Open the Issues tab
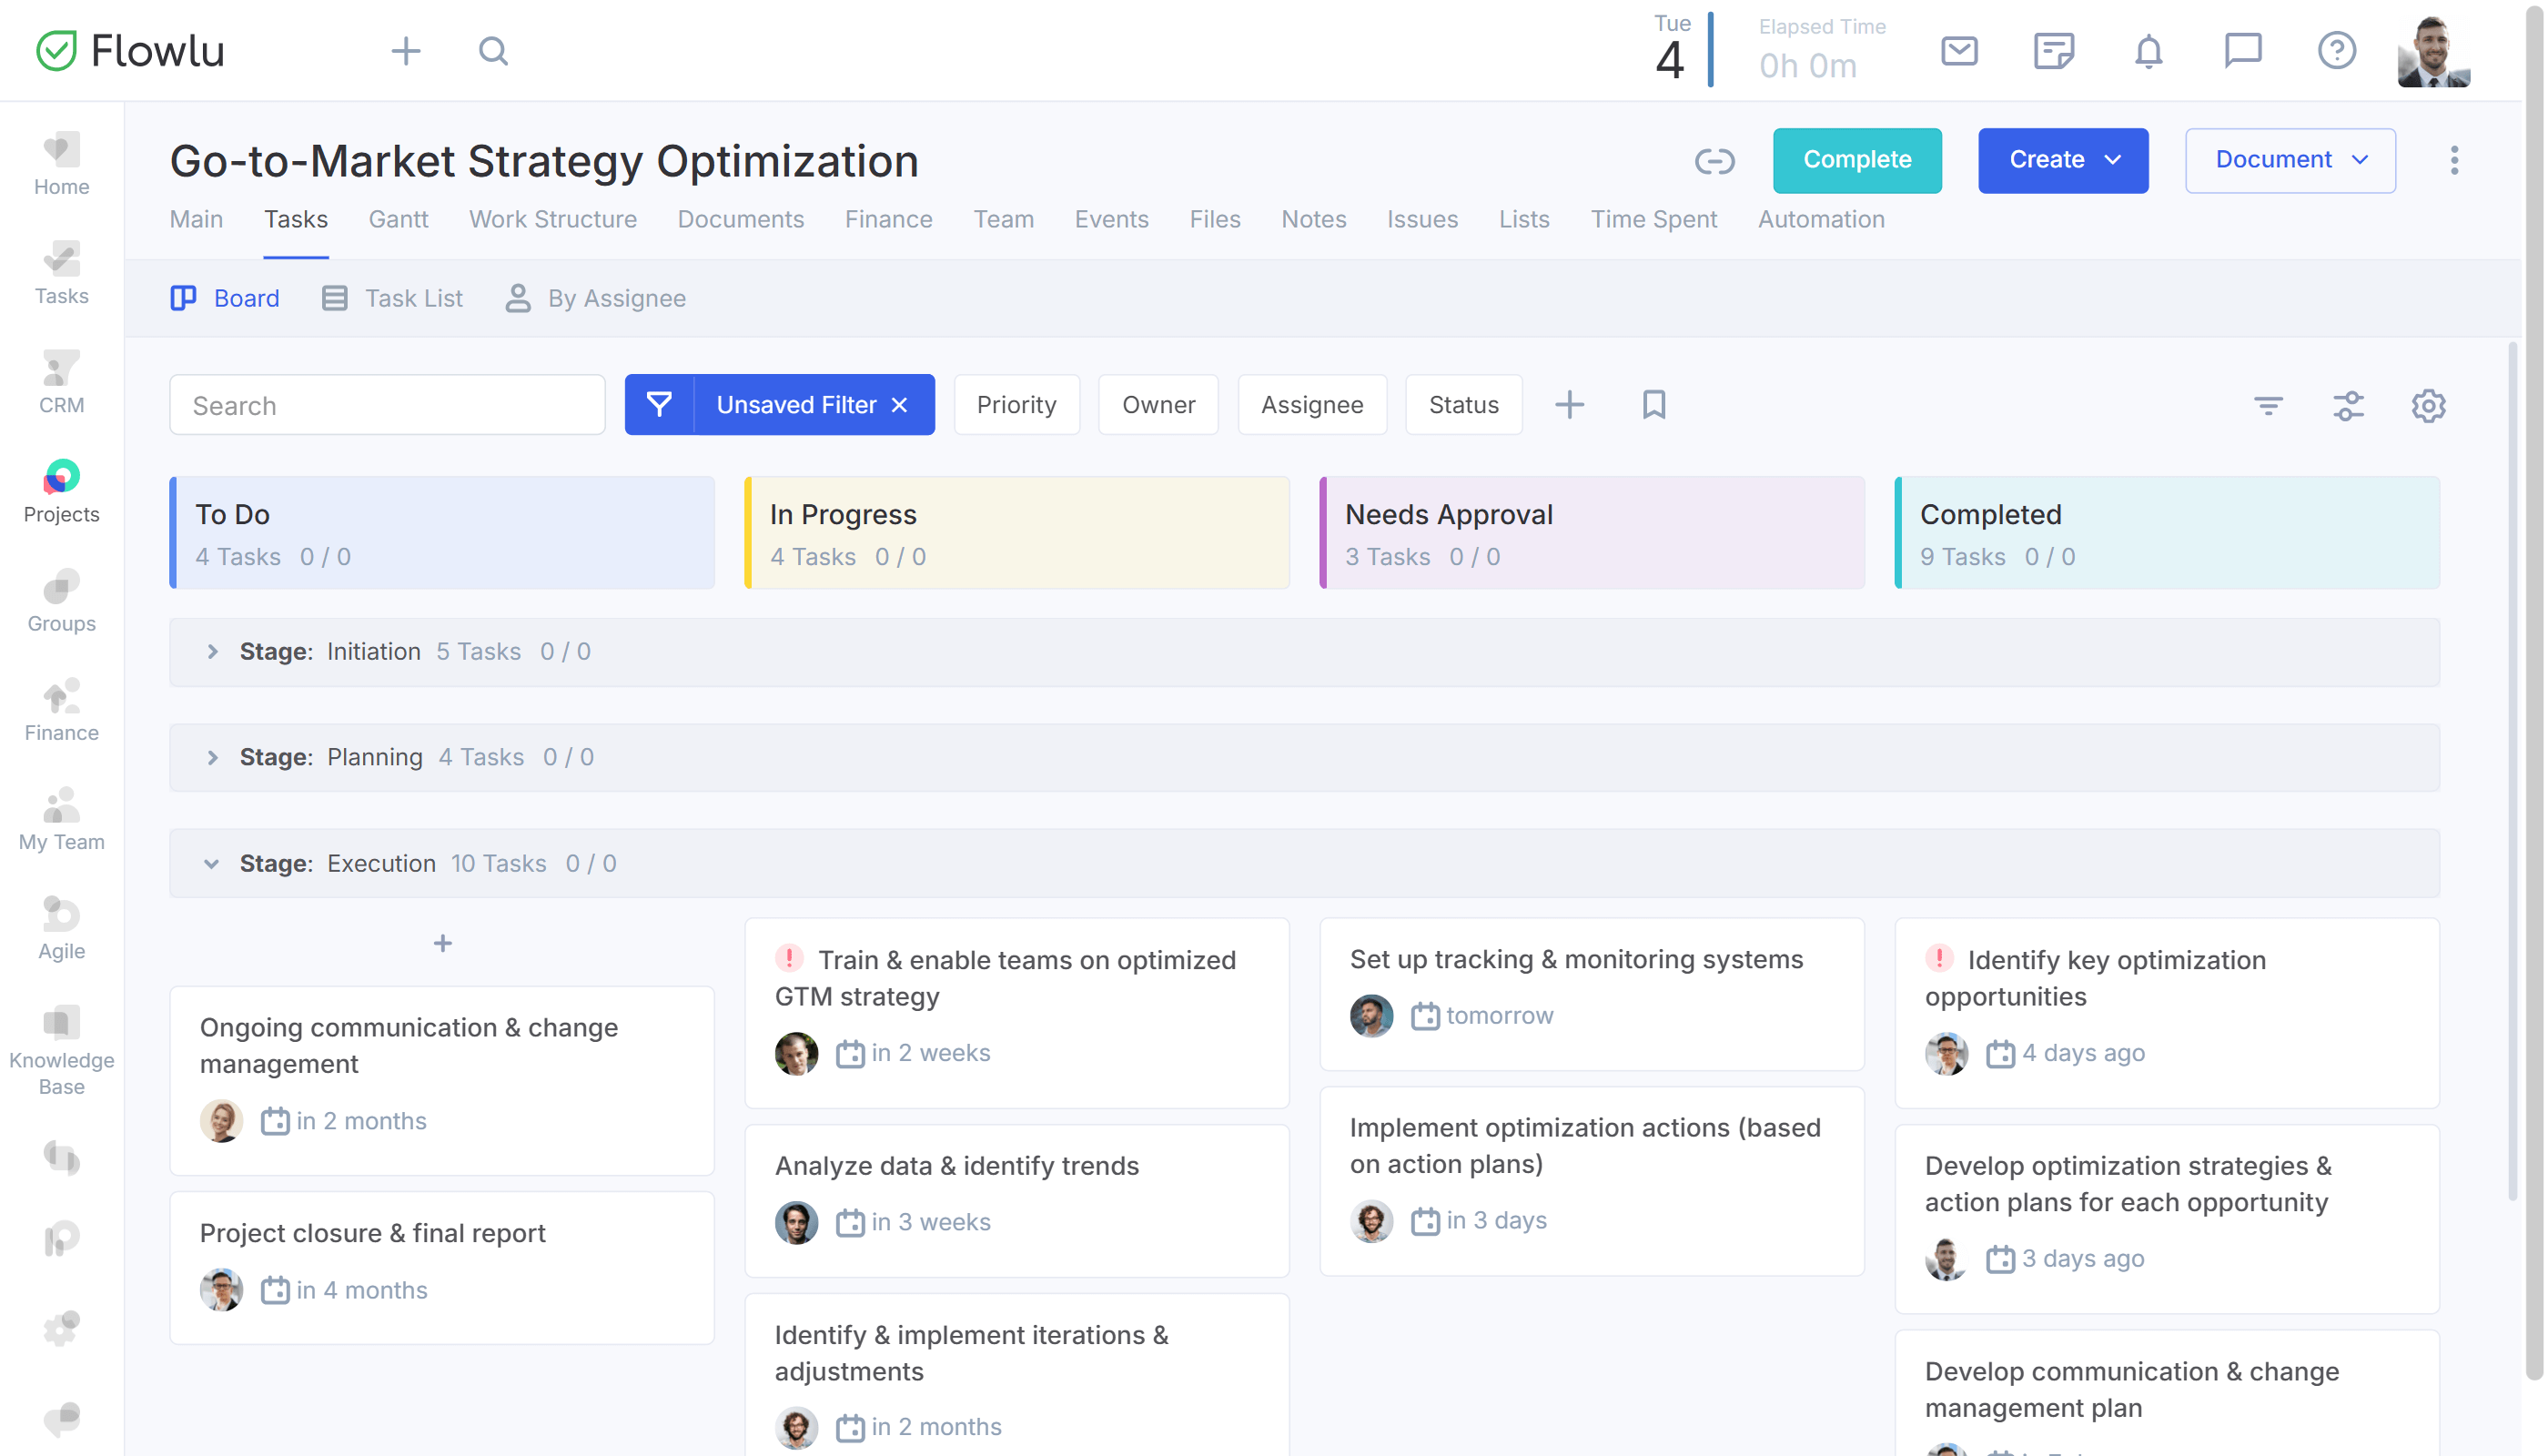 [1422, 219]
